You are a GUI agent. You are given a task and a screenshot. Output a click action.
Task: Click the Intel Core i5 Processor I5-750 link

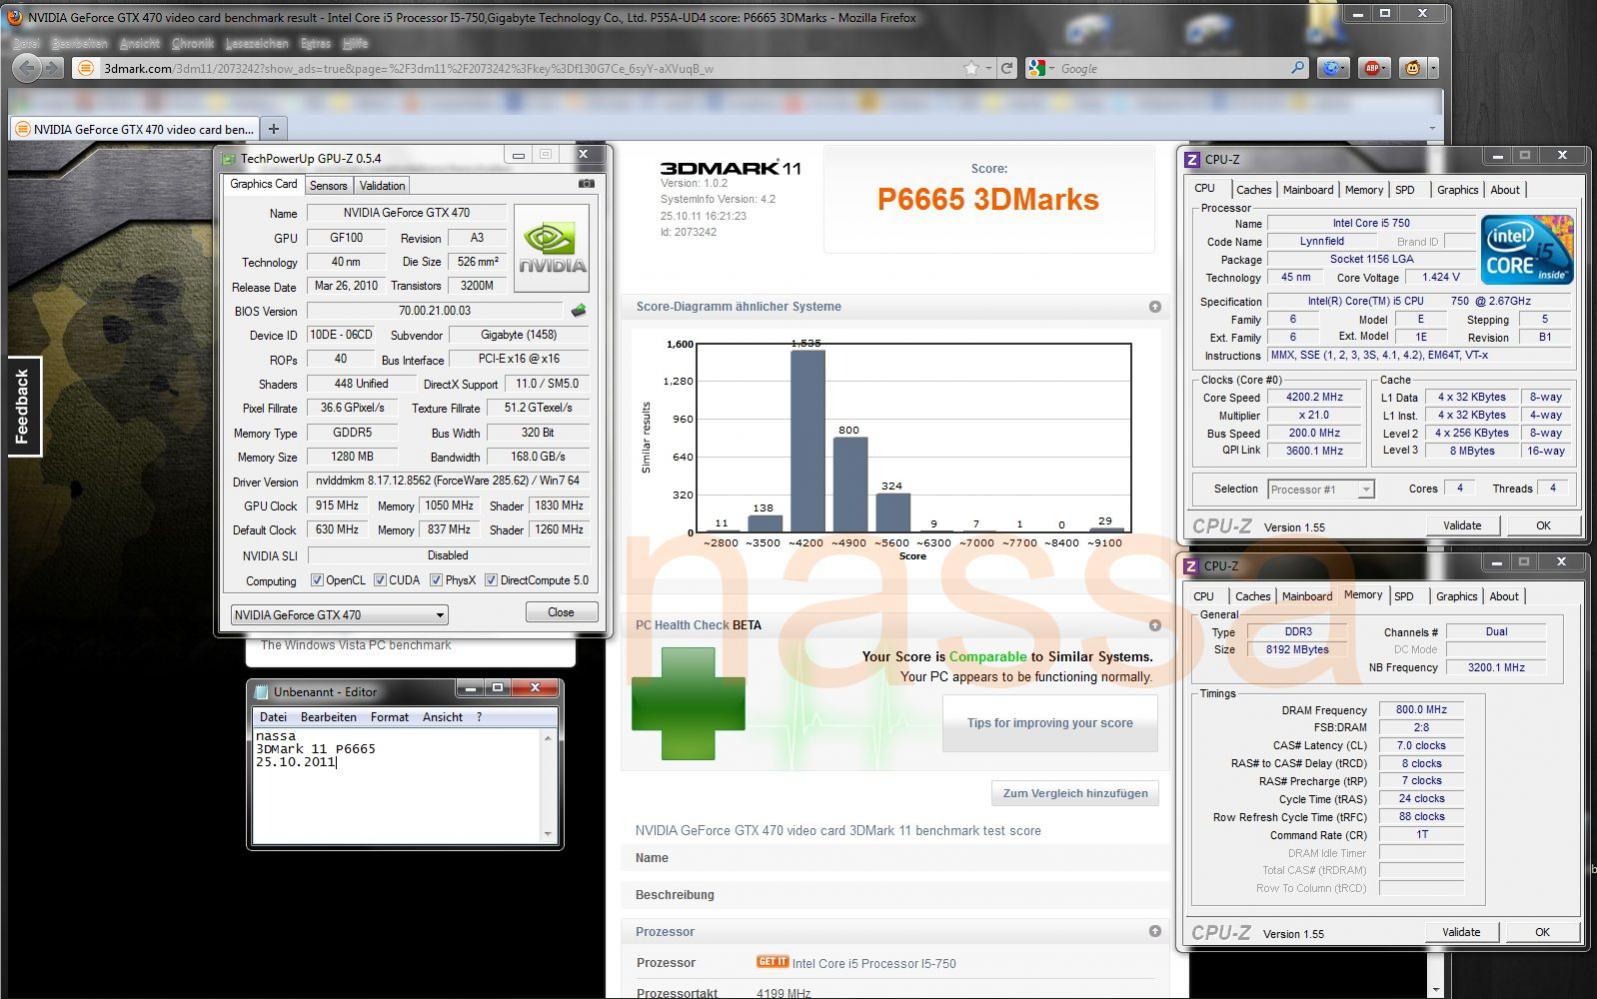coord(874,963)
